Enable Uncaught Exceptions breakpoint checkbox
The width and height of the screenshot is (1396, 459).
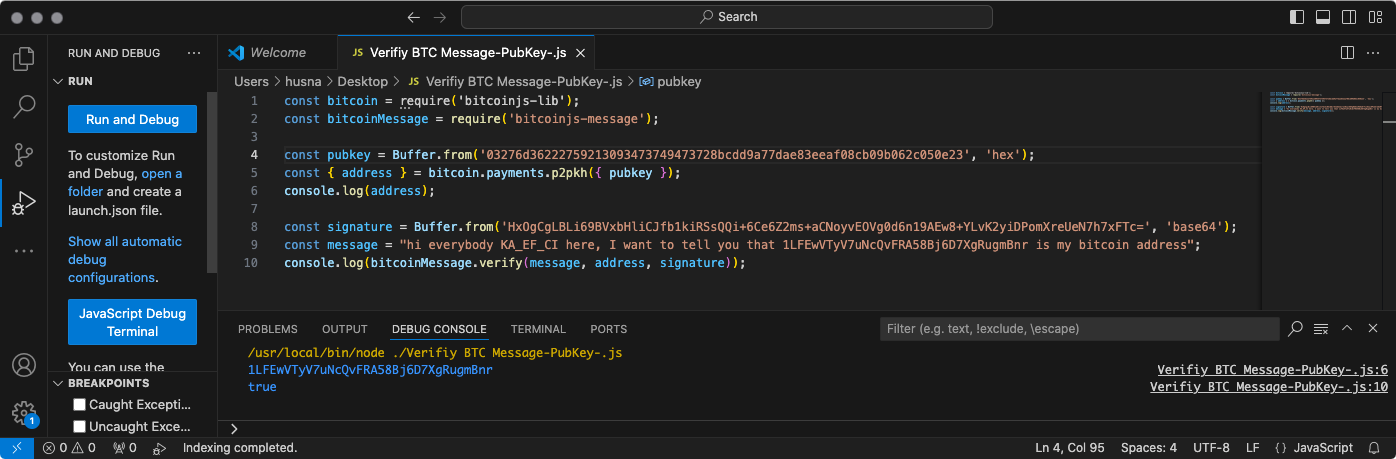(x=80, y=427)
